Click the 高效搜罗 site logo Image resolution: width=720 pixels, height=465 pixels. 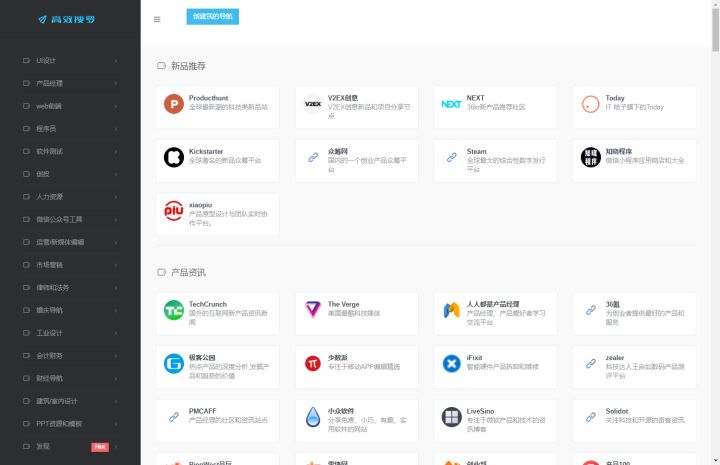click(x=67, y=19)
